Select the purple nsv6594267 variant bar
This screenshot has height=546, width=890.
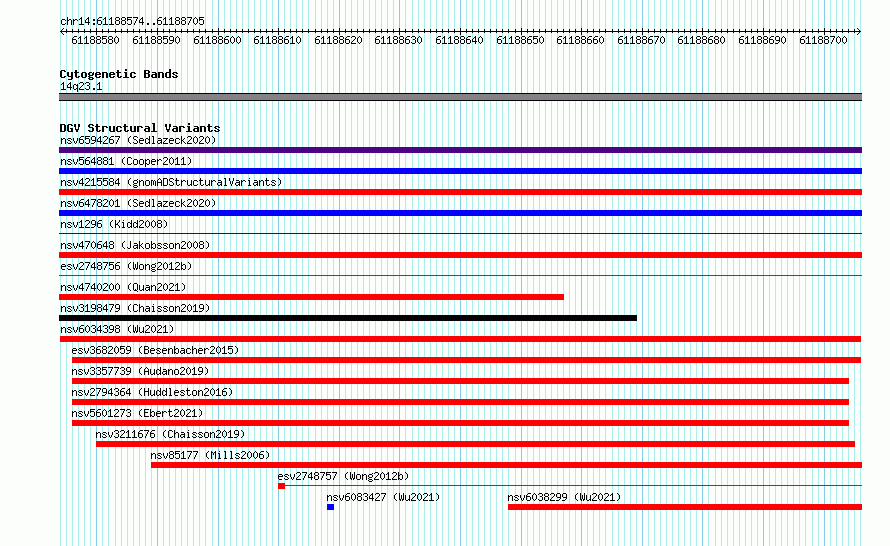460,150
